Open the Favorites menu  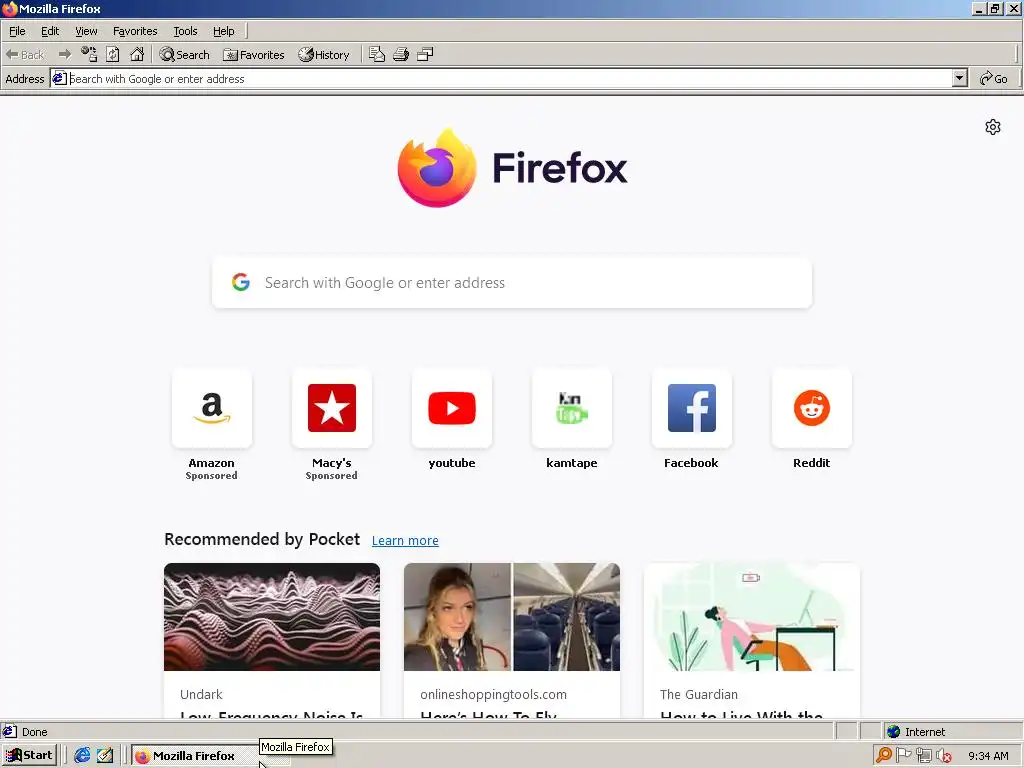[x=135, y=31]
